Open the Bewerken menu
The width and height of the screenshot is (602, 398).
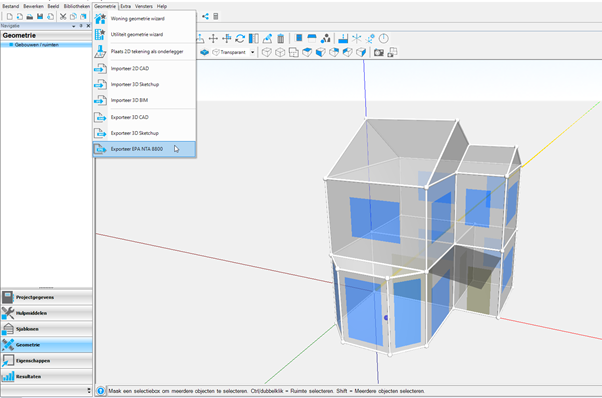33,6
